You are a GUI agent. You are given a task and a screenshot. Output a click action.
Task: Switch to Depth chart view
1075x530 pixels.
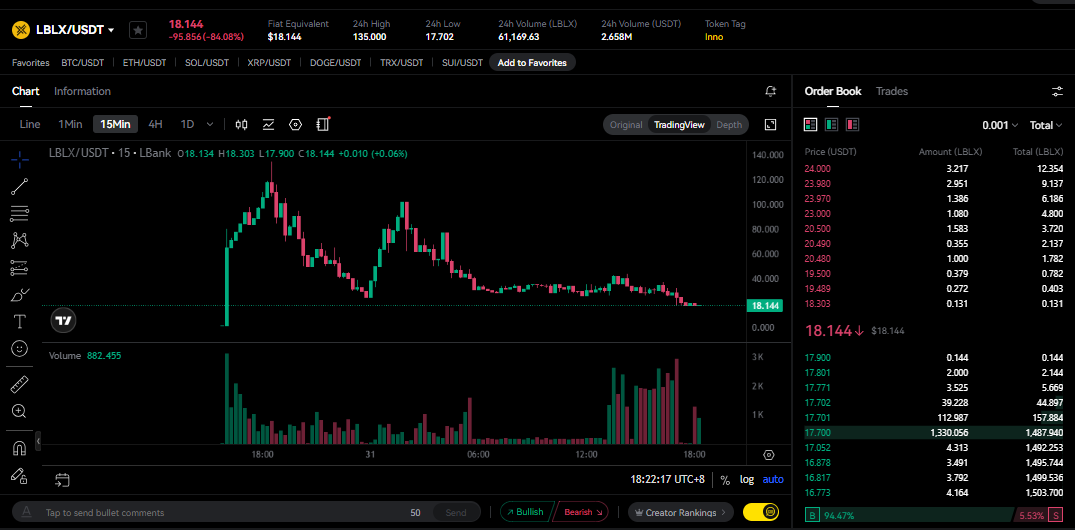pos(729,125)
